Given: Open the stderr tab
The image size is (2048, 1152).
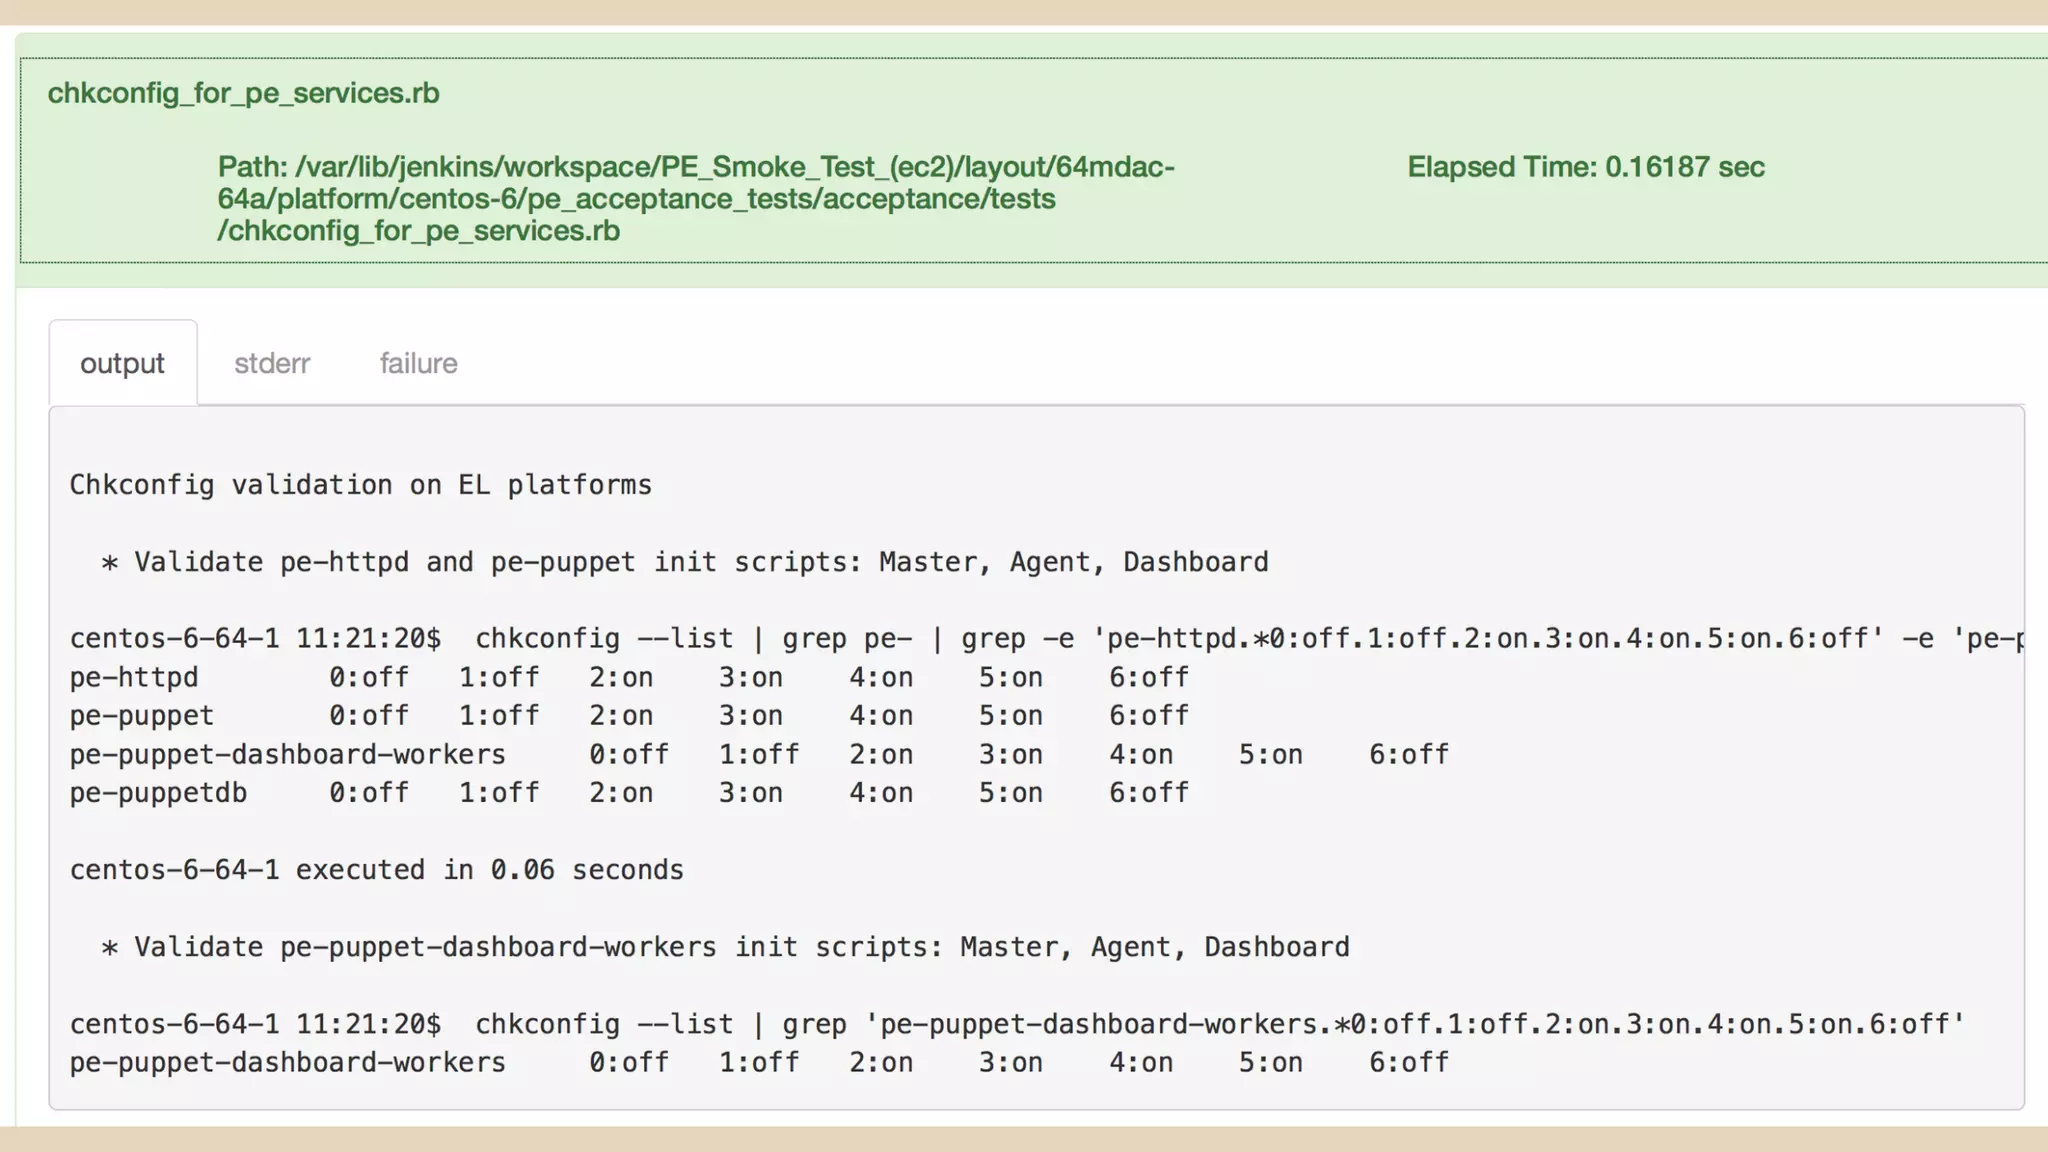Looking at the screenshot, I should click(272, 363).
